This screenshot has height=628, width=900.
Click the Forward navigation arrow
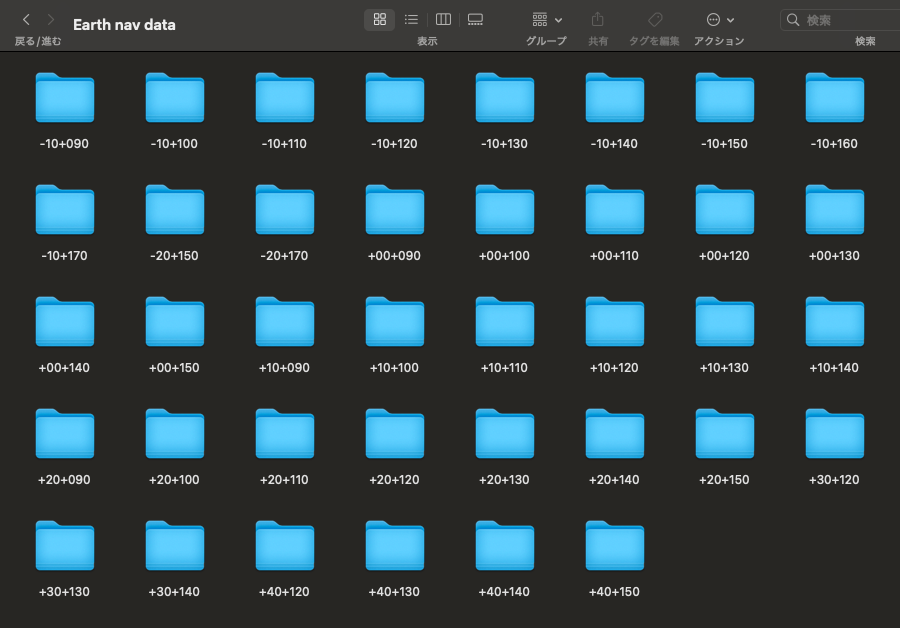pyautogui.click(x=51, y=20)
